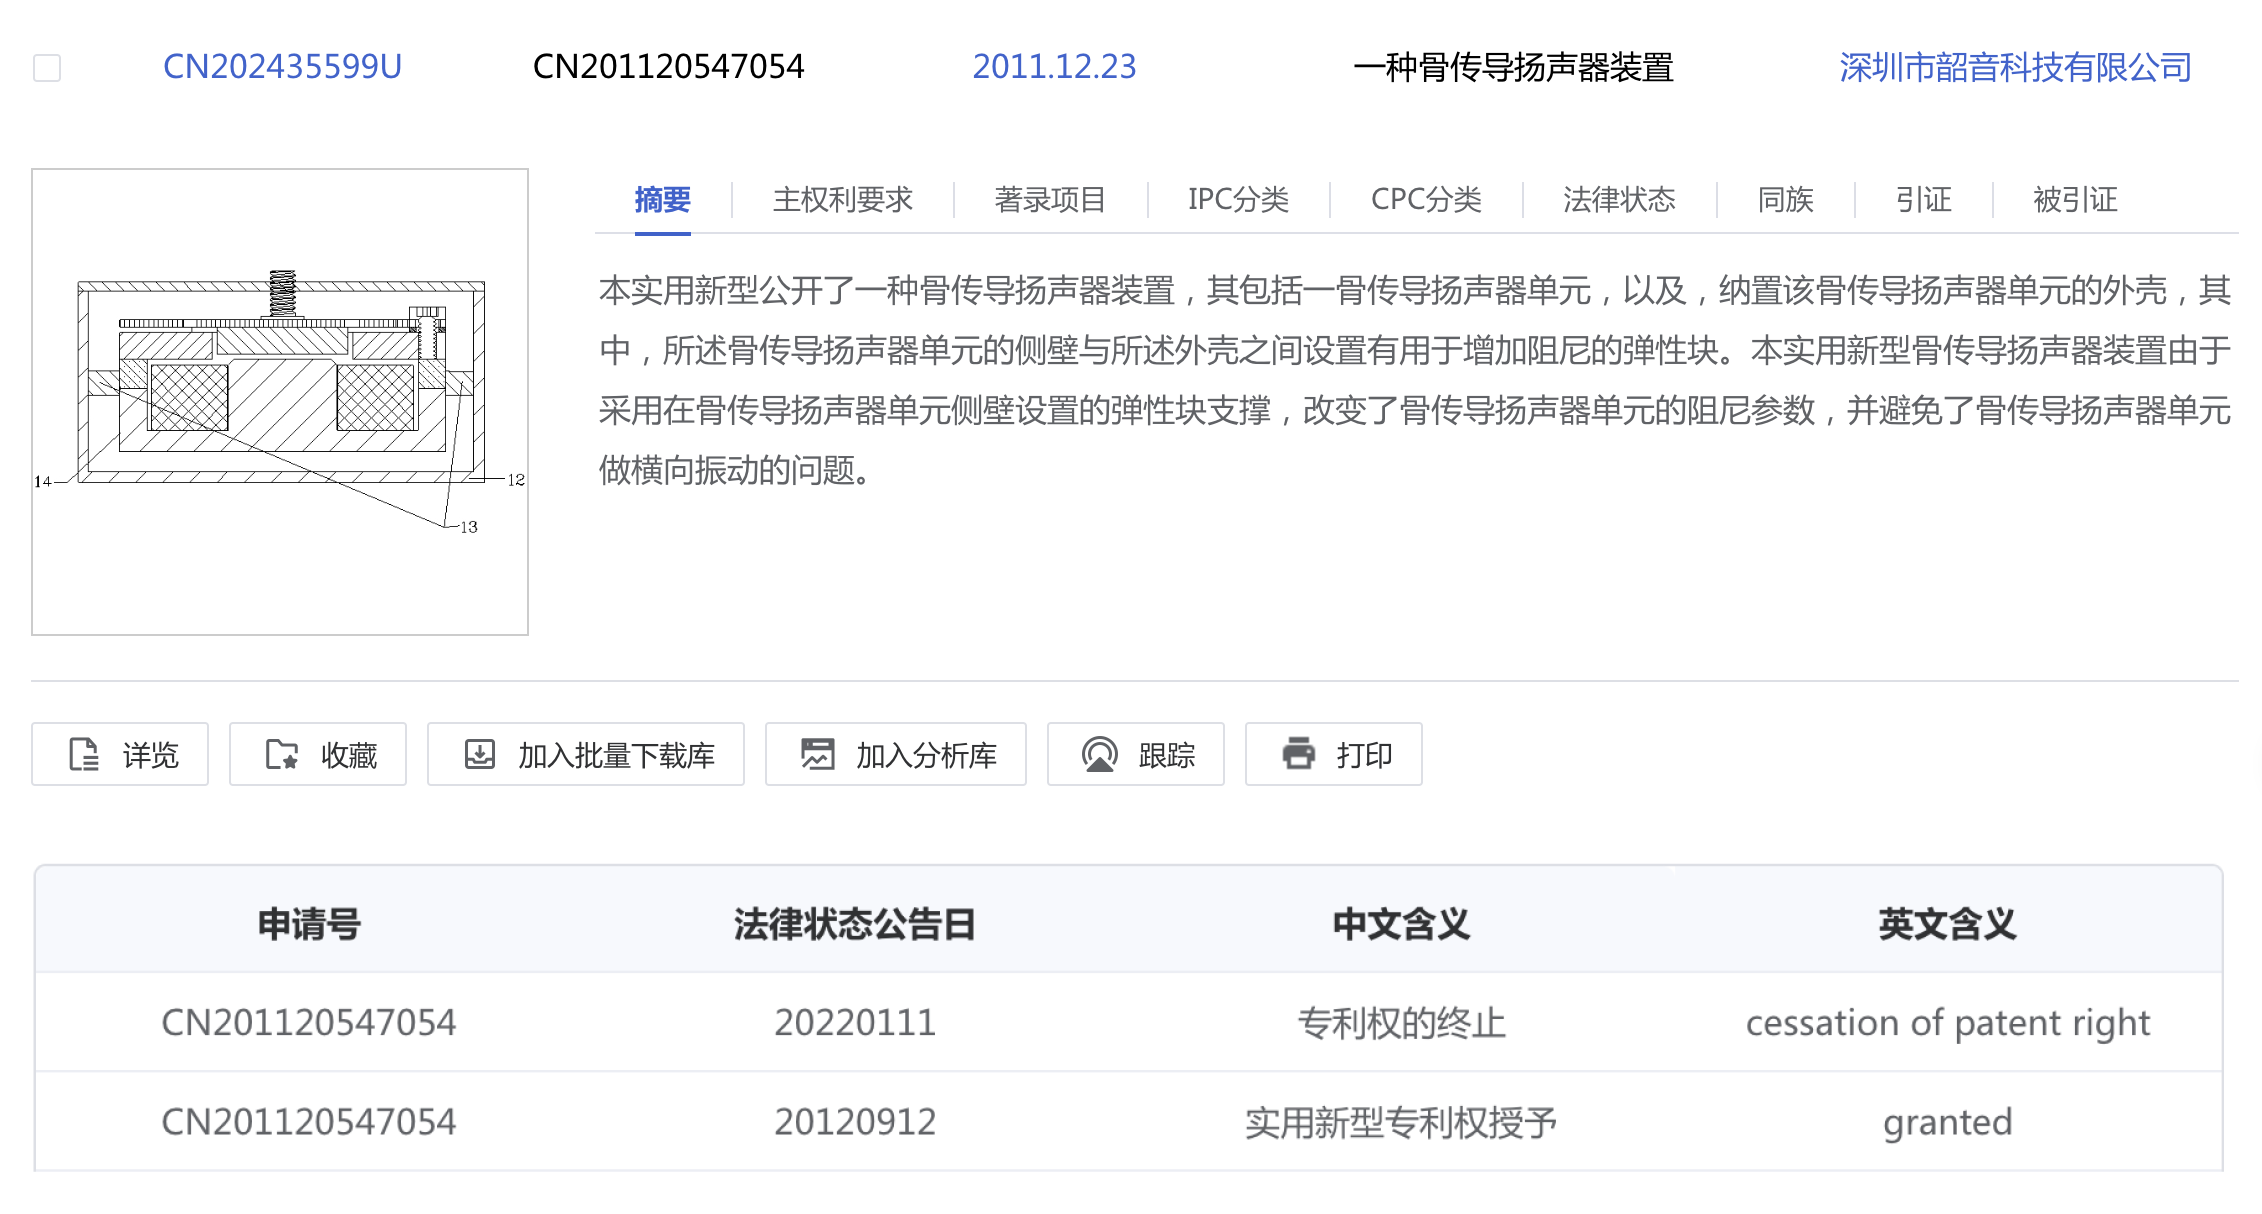Switch to the 引证 tab
Image resolution: width=2262 pixels, height=1214 pixels.
point(1923,199)
